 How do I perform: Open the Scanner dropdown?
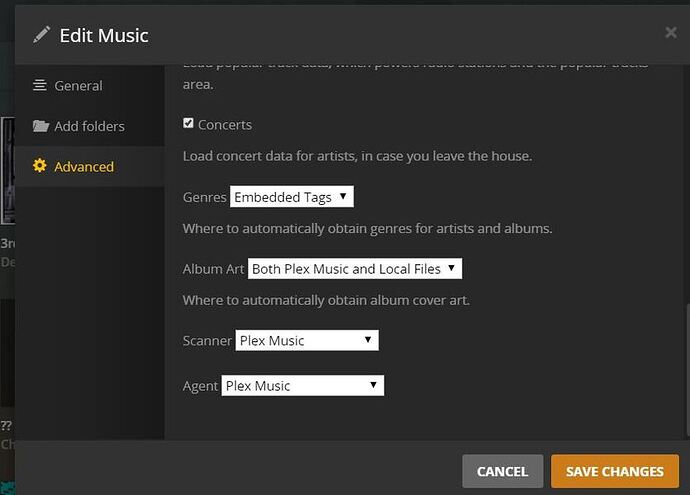(306, 340)
